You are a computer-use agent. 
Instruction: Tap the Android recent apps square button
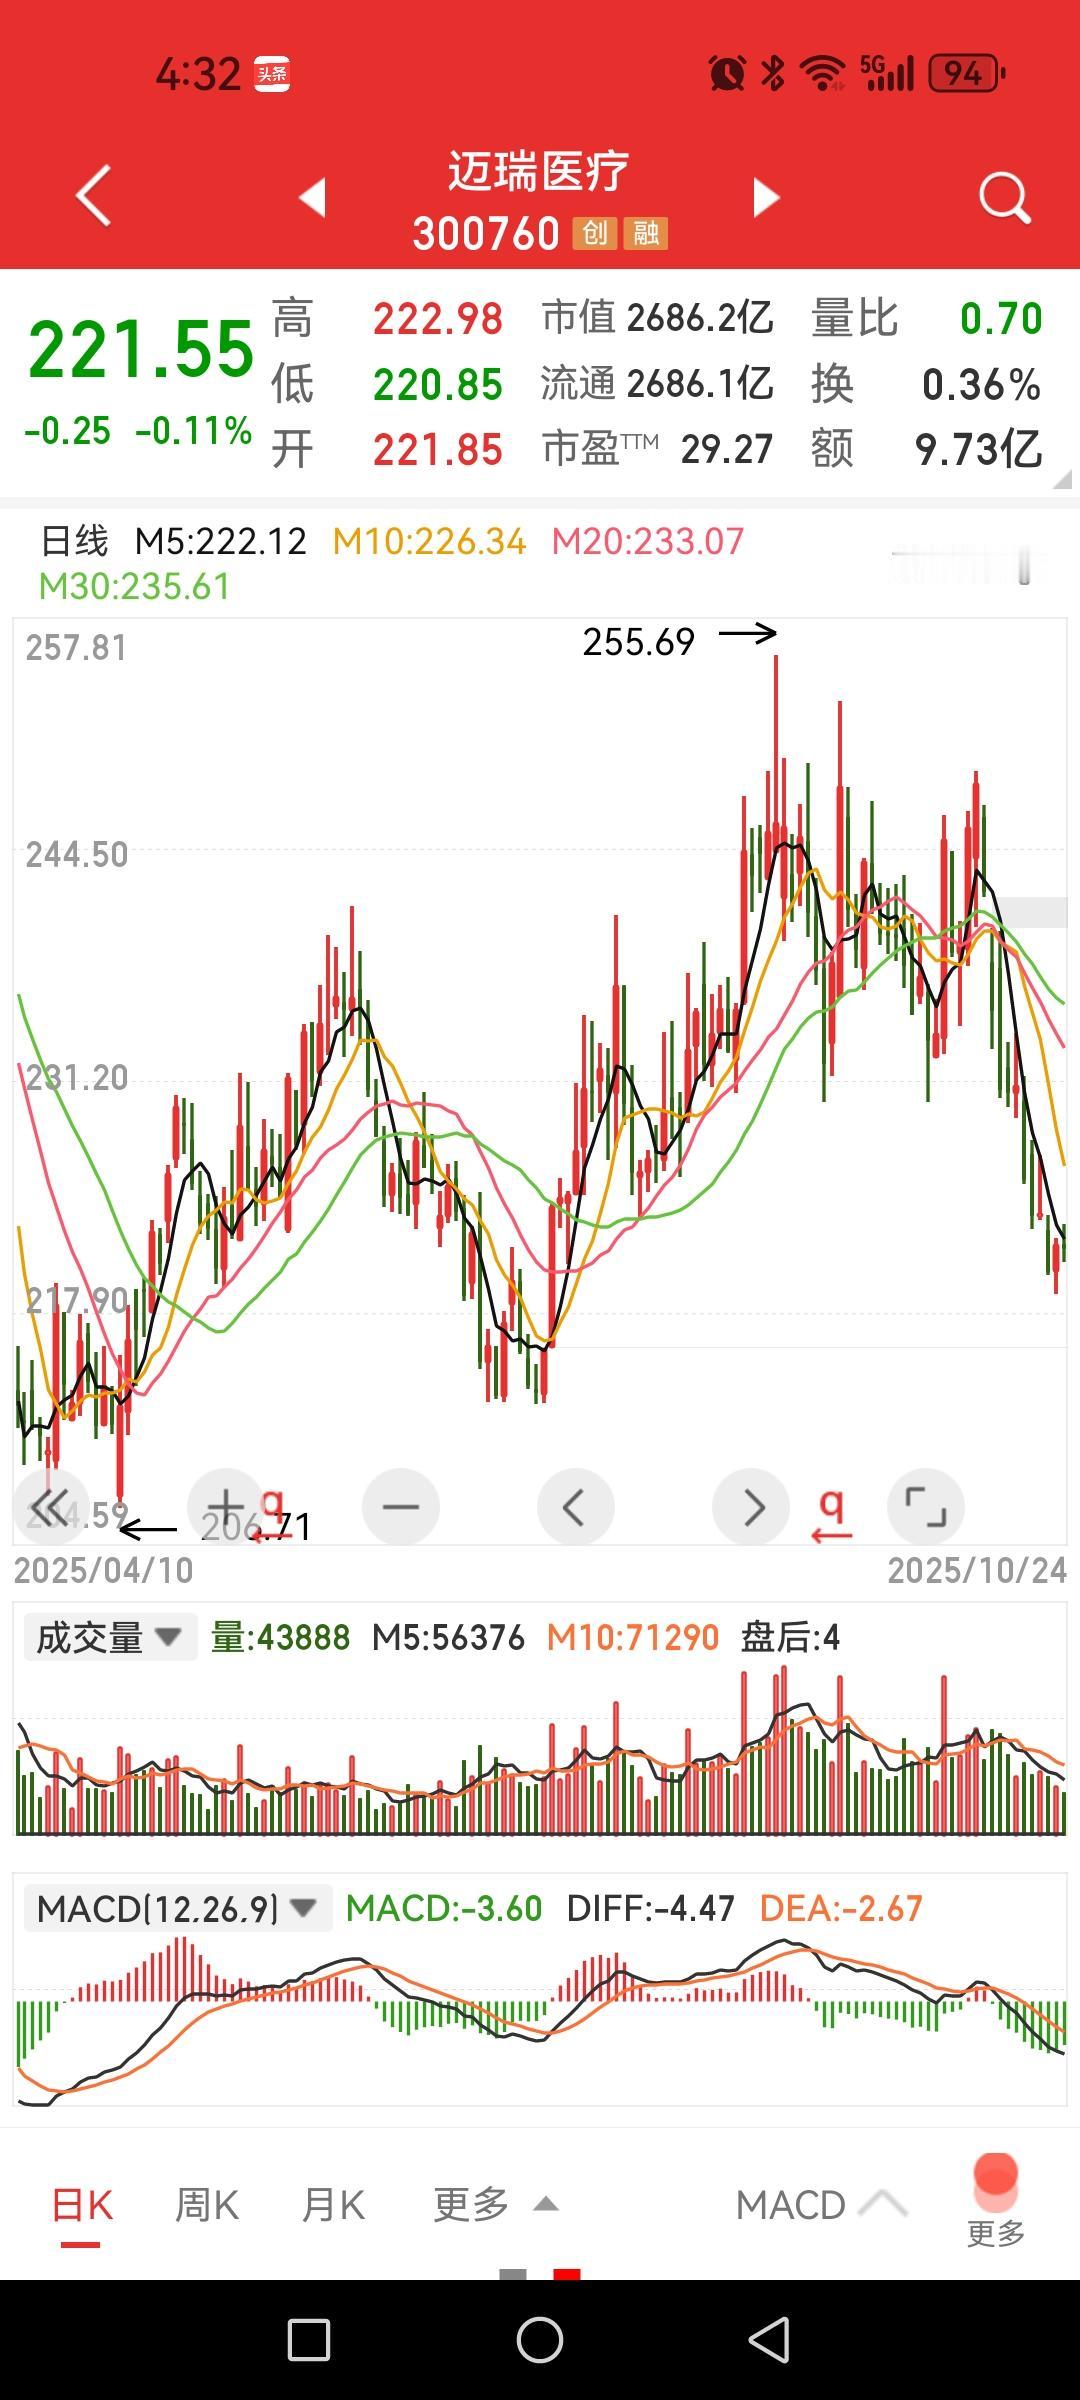coord(309,2341)
